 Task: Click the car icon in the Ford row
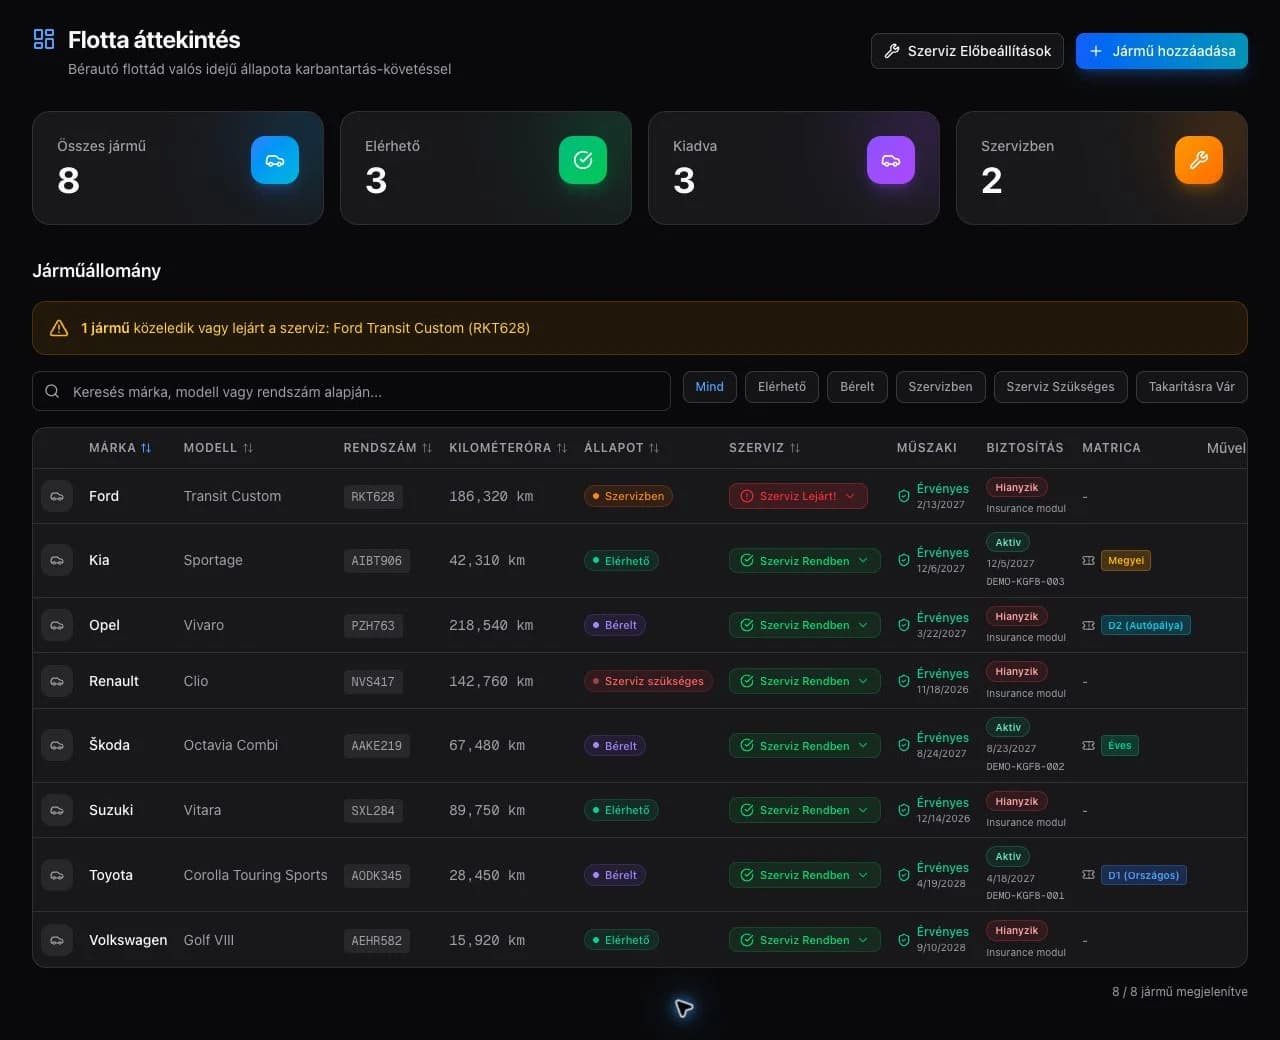click(57, 496)
